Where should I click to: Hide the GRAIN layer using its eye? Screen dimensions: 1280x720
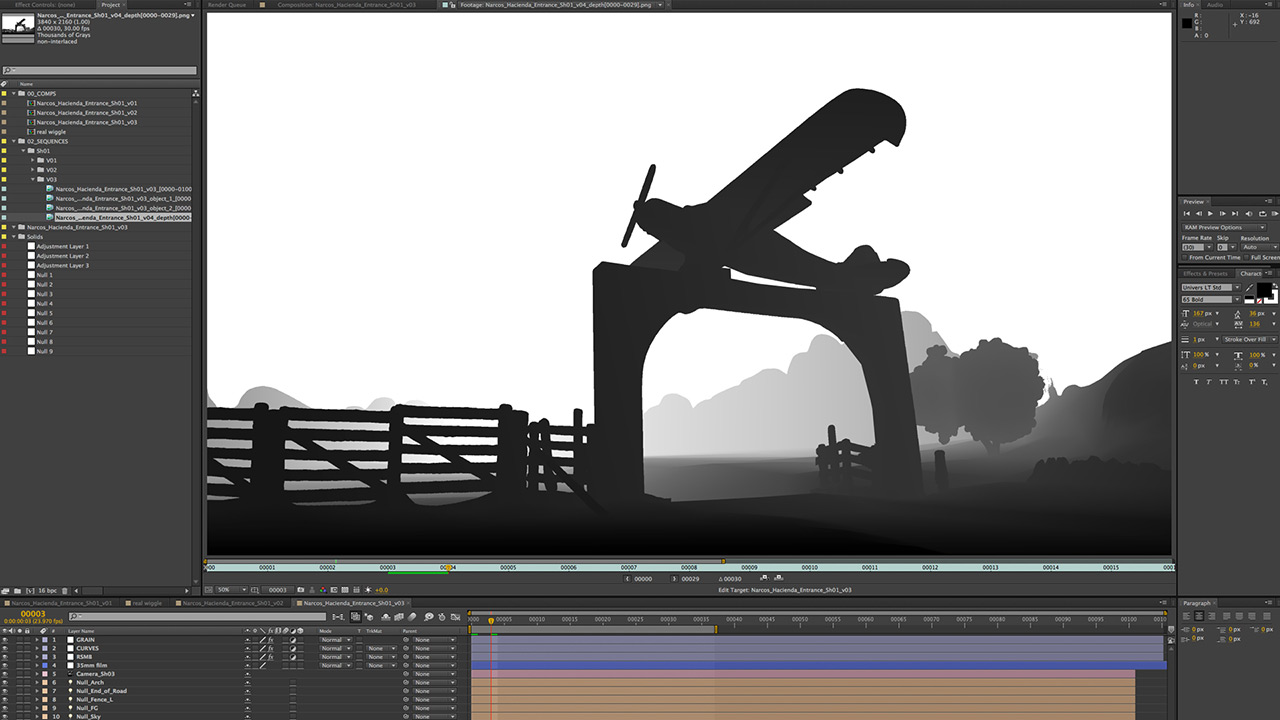[5, 640]
